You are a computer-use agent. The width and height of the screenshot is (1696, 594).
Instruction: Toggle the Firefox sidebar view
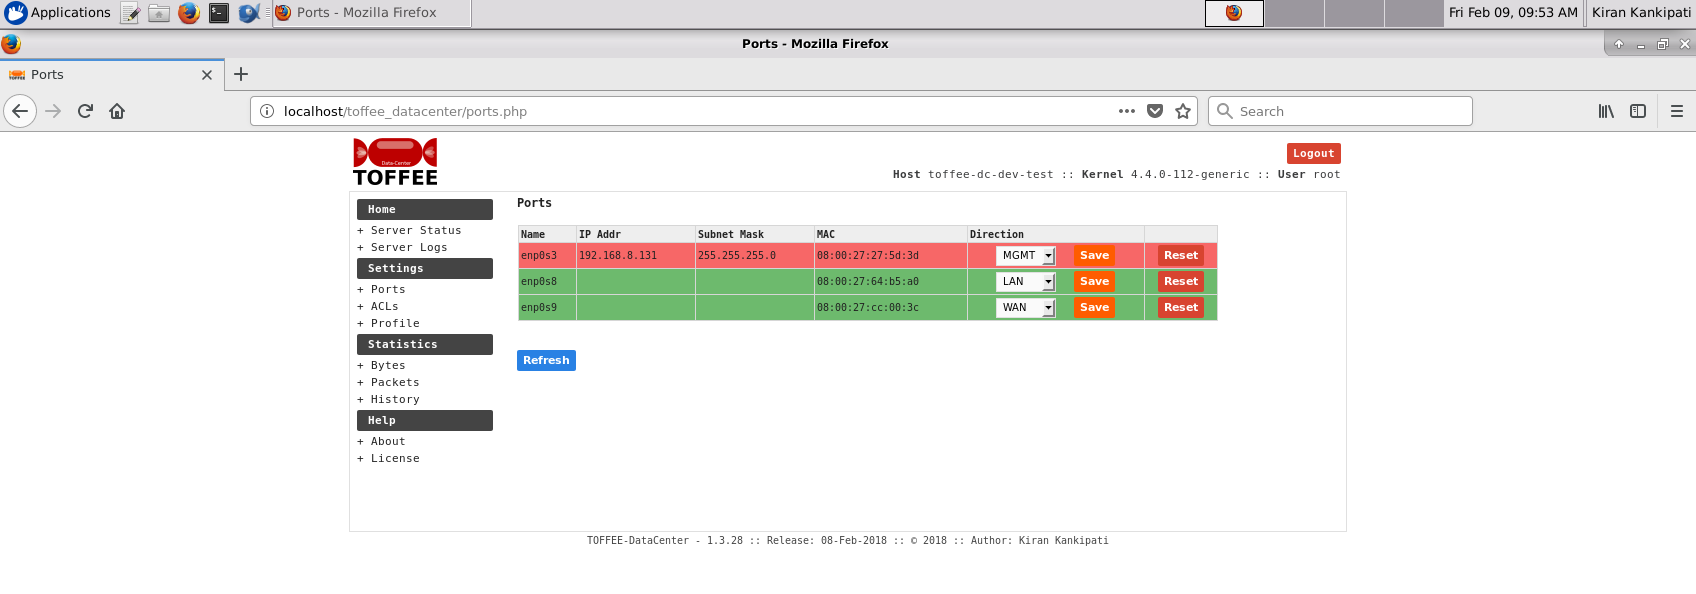pos(1638,111)
